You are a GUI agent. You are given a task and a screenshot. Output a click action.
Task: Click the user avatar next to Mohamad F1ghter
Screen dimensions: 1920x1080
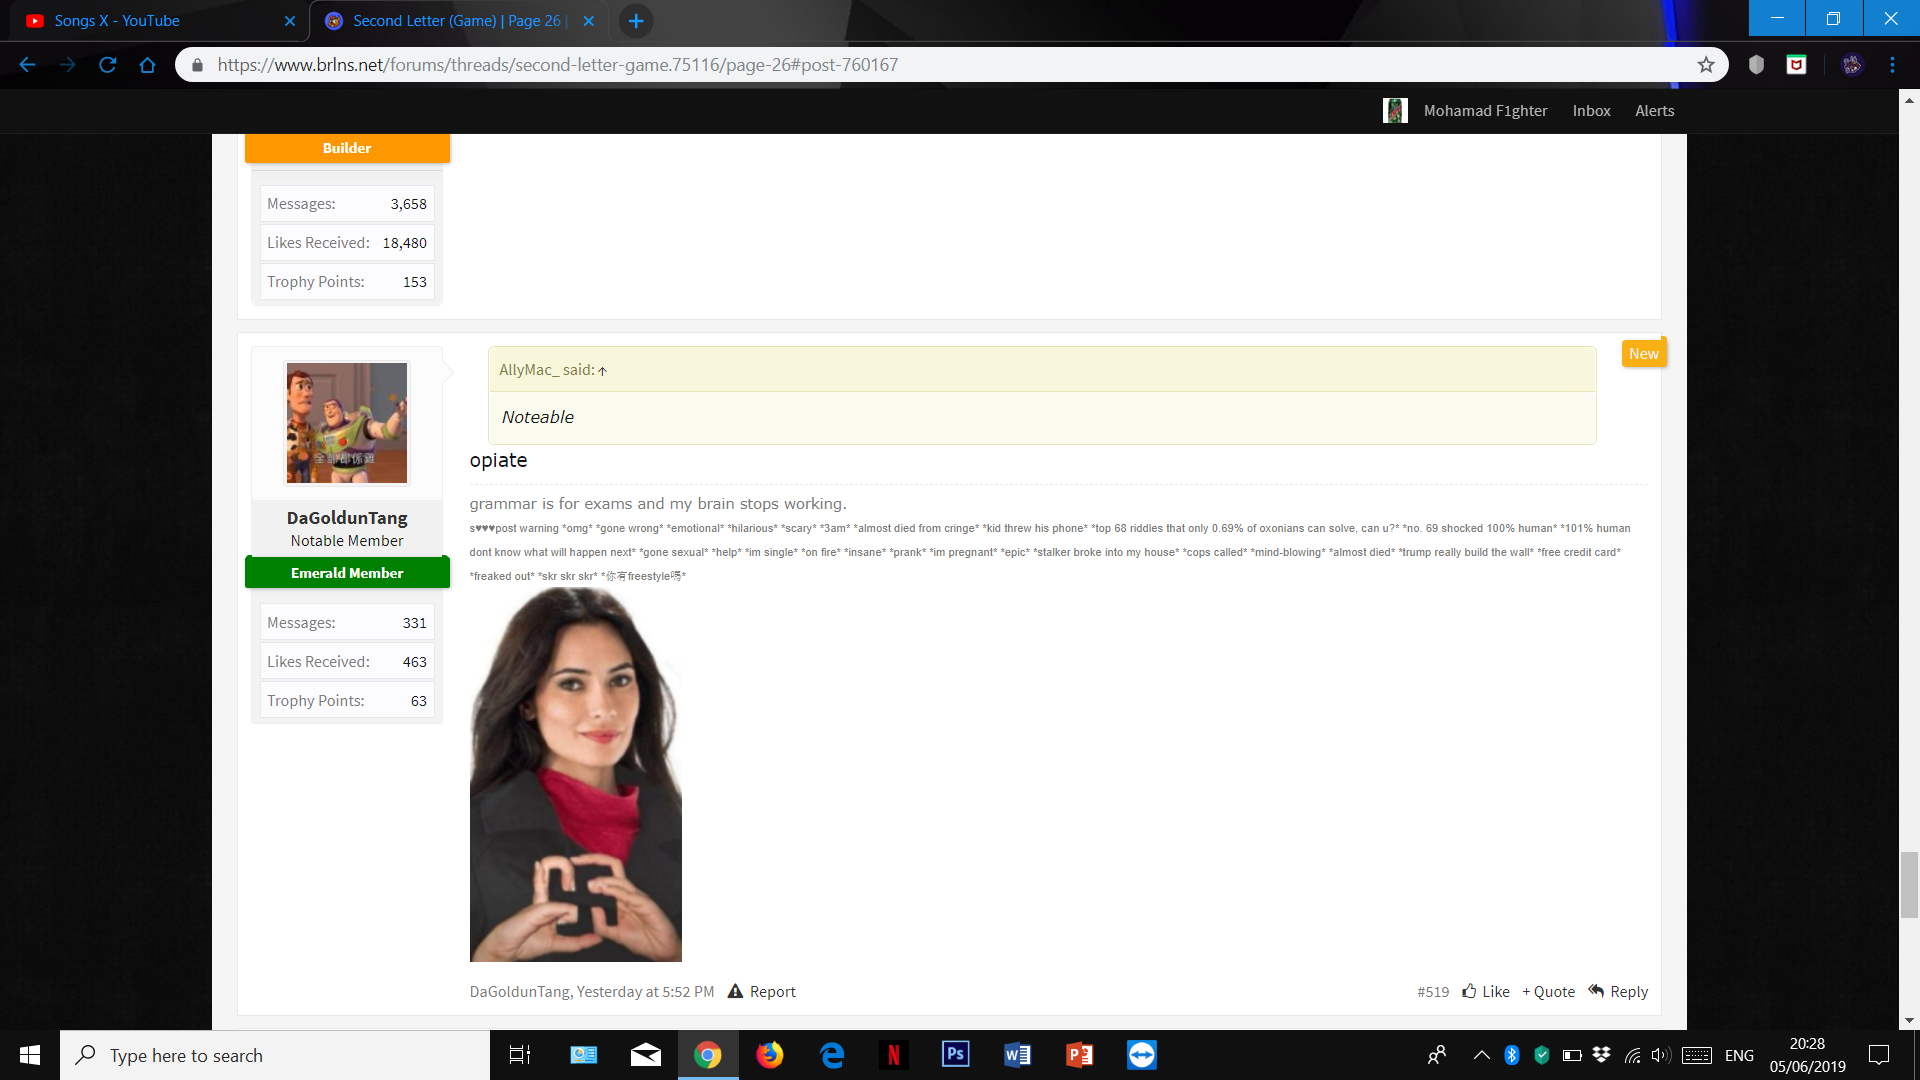1395,111
